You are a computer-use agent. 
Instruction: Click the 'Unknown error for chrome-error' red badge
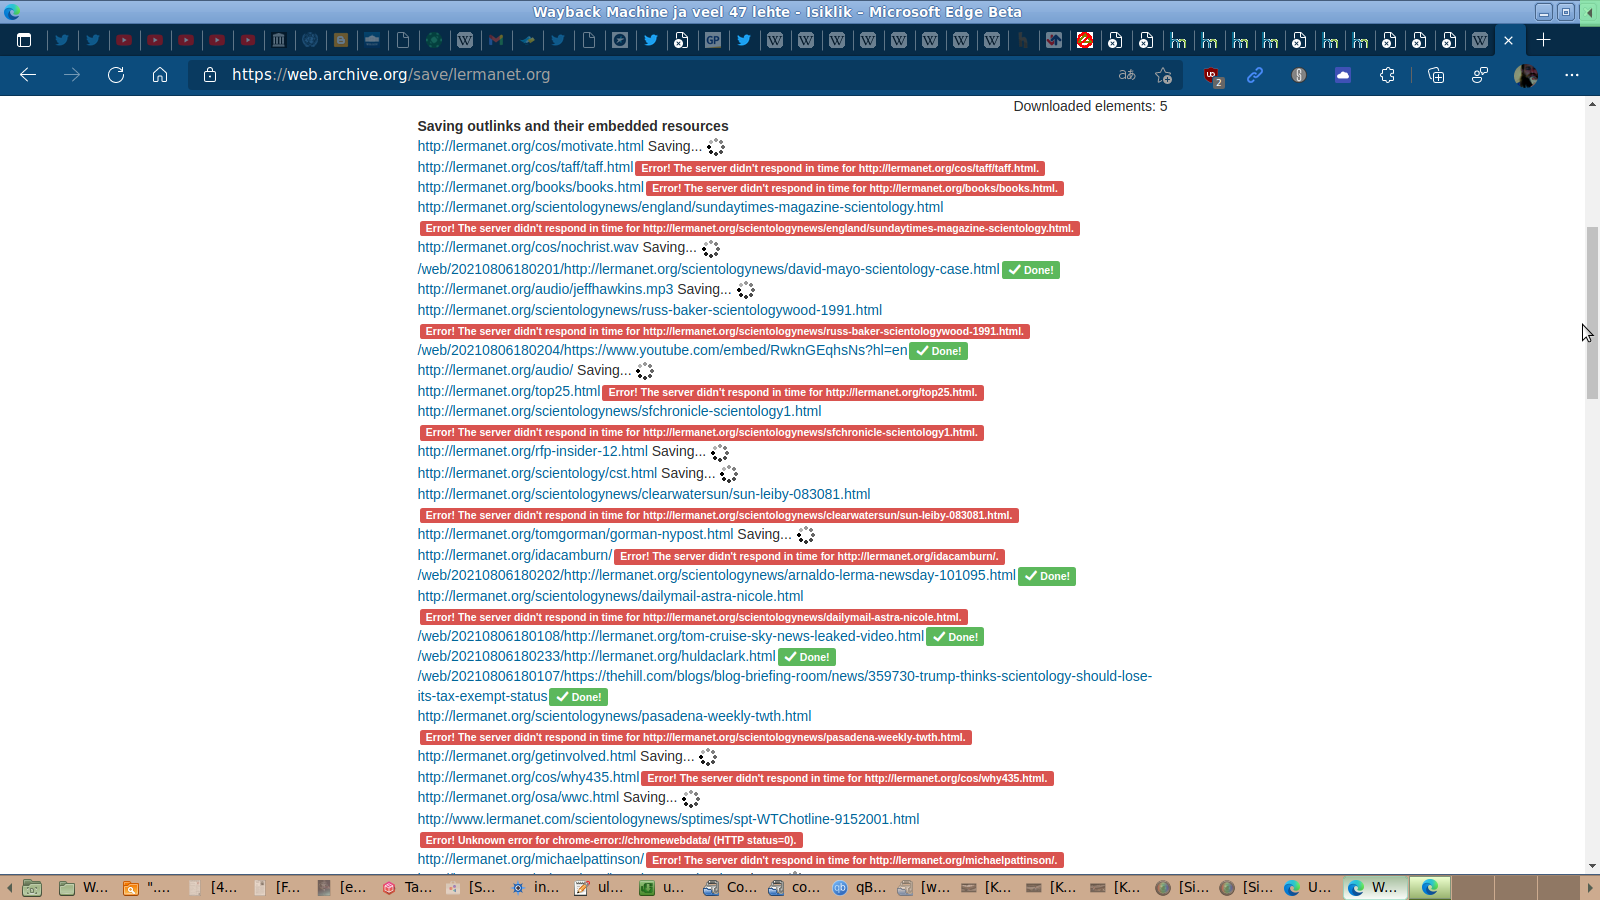pyautogui.click(x=611, y=840)
